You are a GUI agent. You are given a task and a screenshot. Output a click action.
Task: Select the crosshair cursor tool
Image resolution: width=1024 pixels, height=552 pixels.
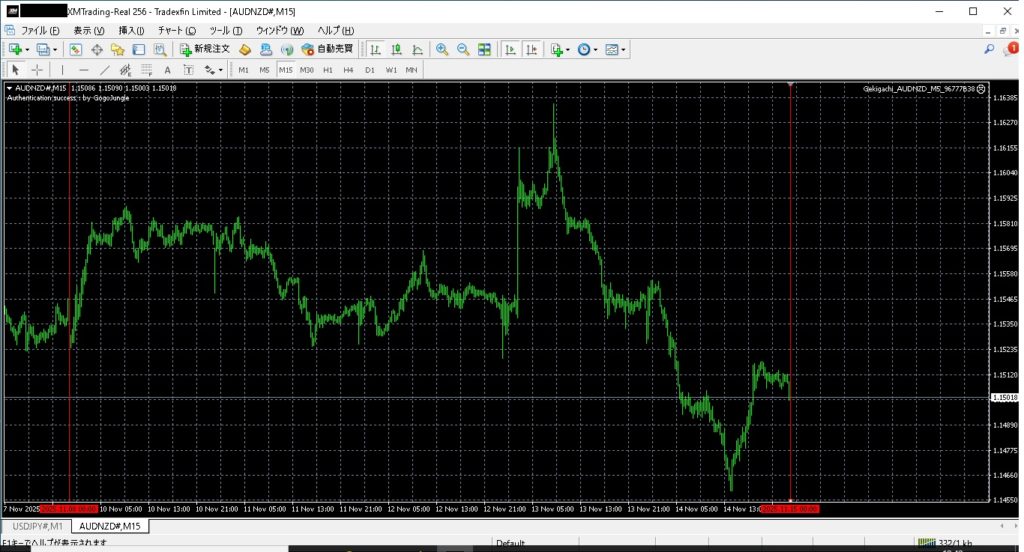point(37,70)
